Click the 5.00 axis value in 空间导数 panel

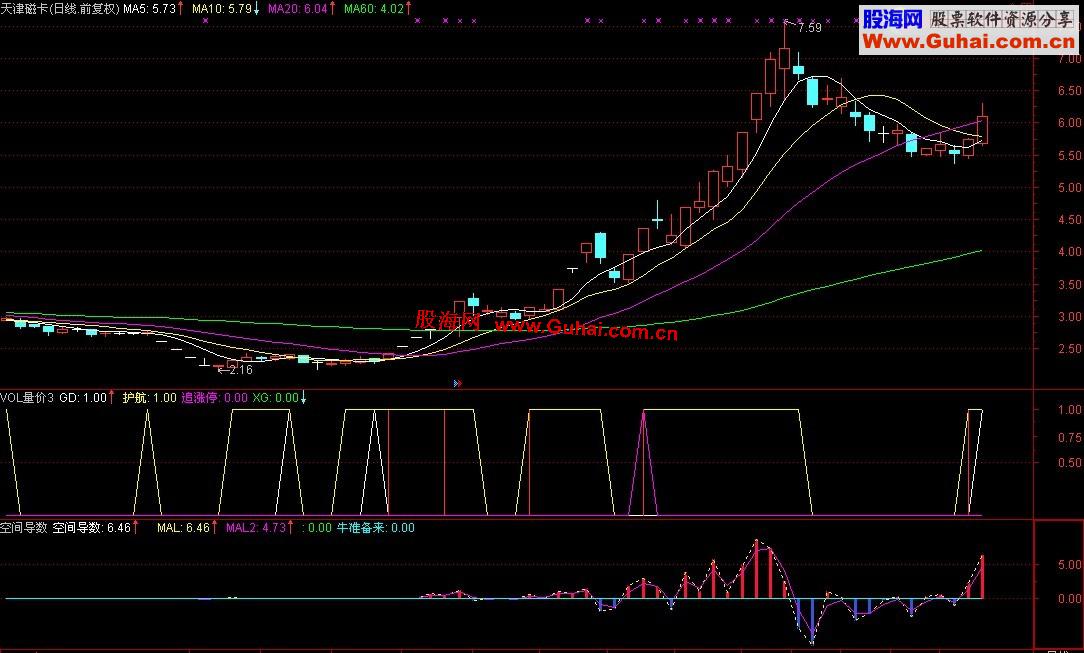(1070, 565)
